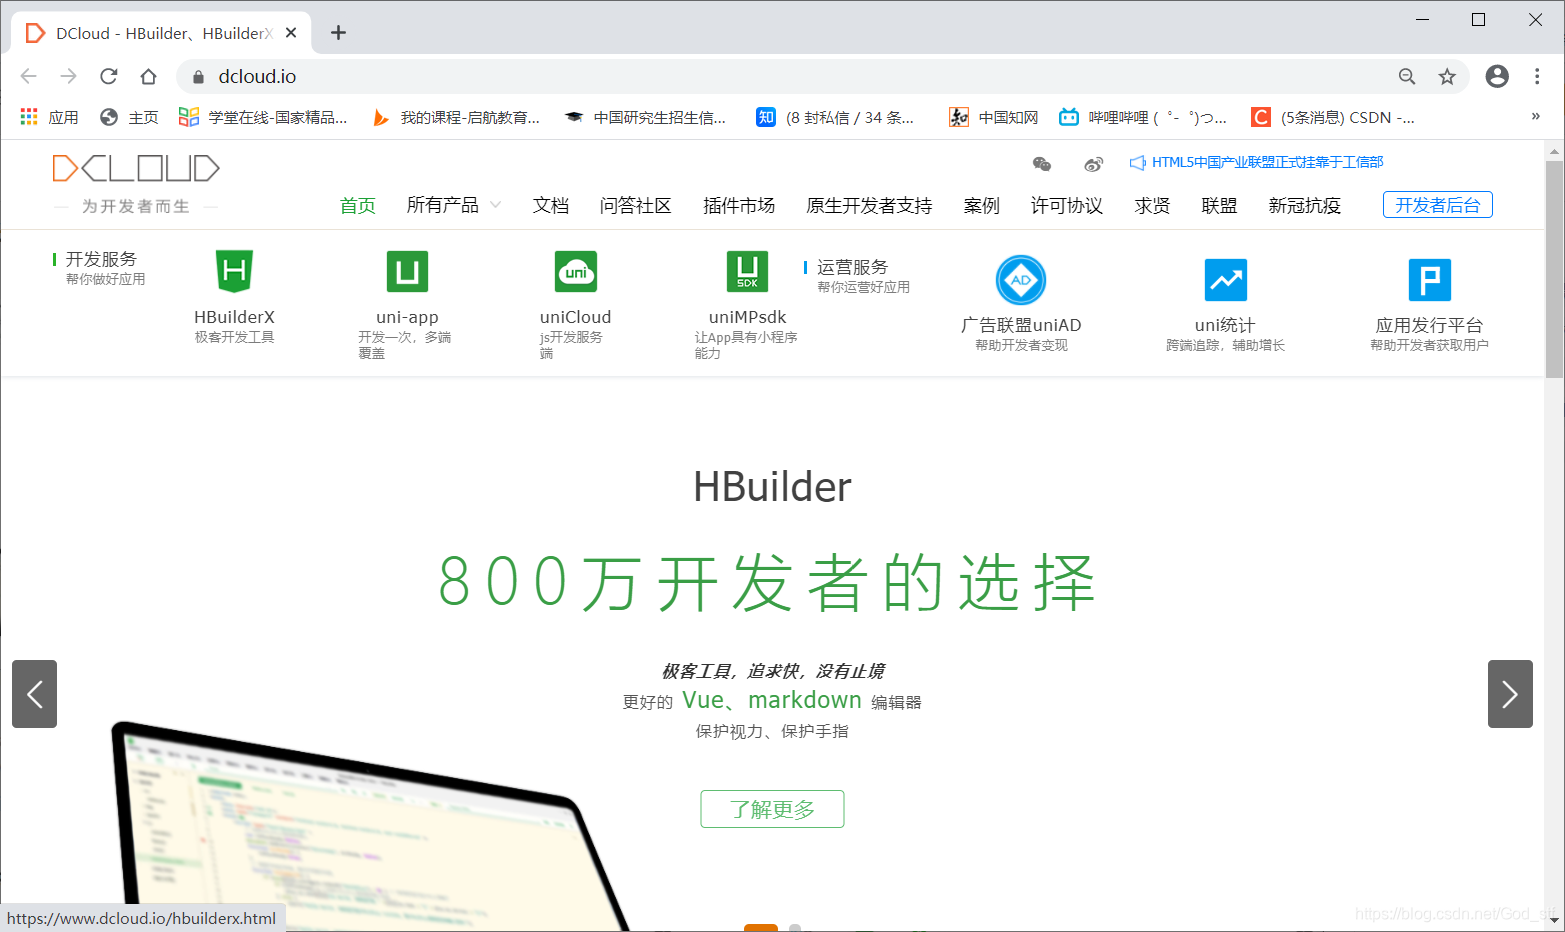Click the green 'Vue、markdown' slide text
1565x932 pixels.
click(x=772, y=700)
